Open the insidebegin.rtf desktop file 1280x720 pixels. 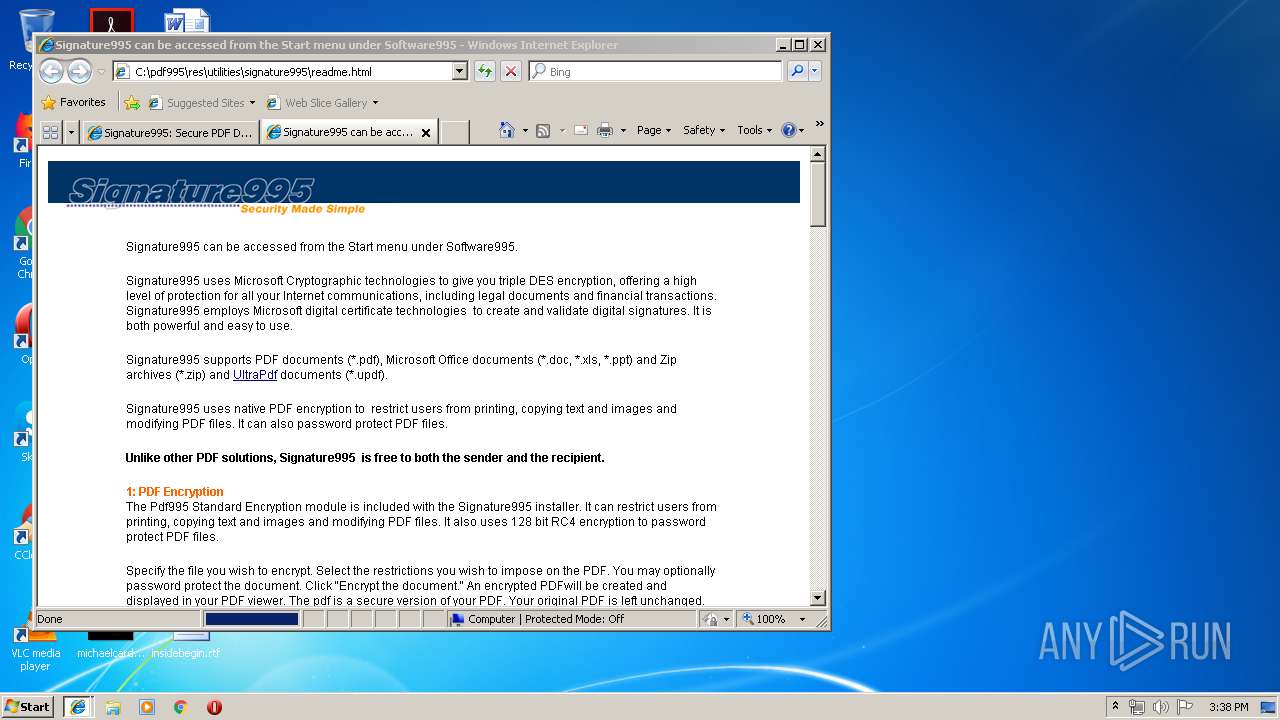tap(186, 645)
